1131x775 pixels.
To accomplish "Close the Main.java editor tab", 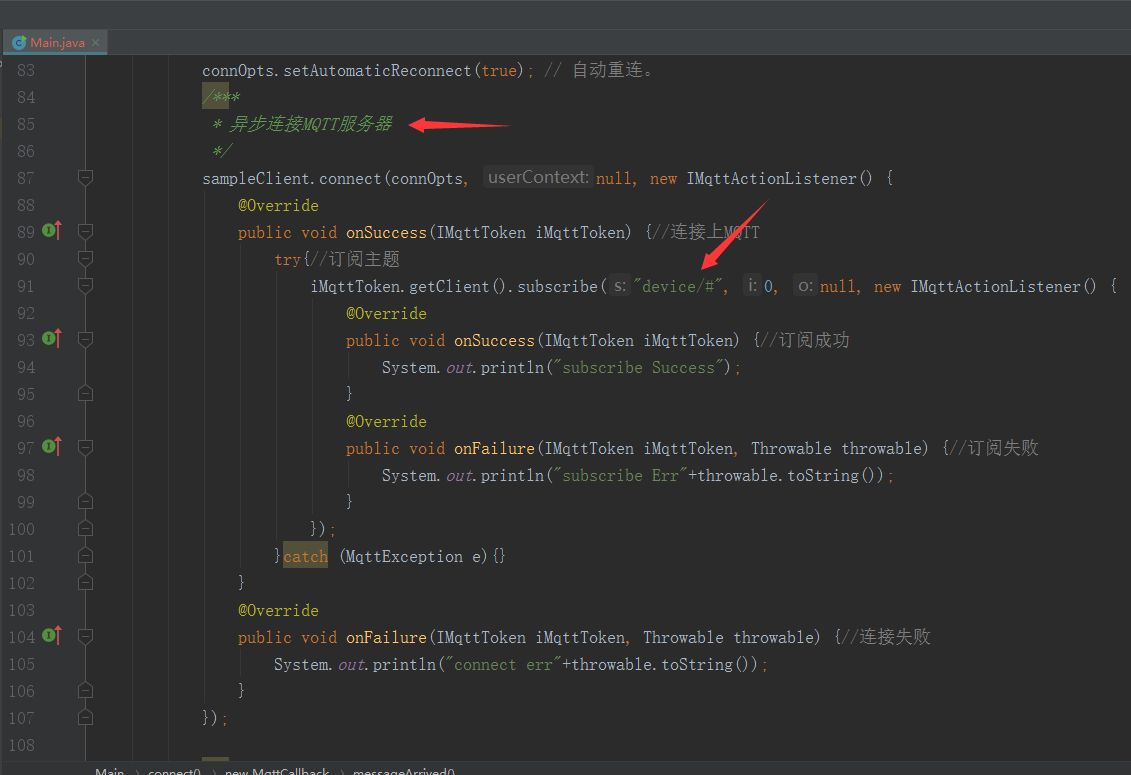I will click(x=95, y=43).
